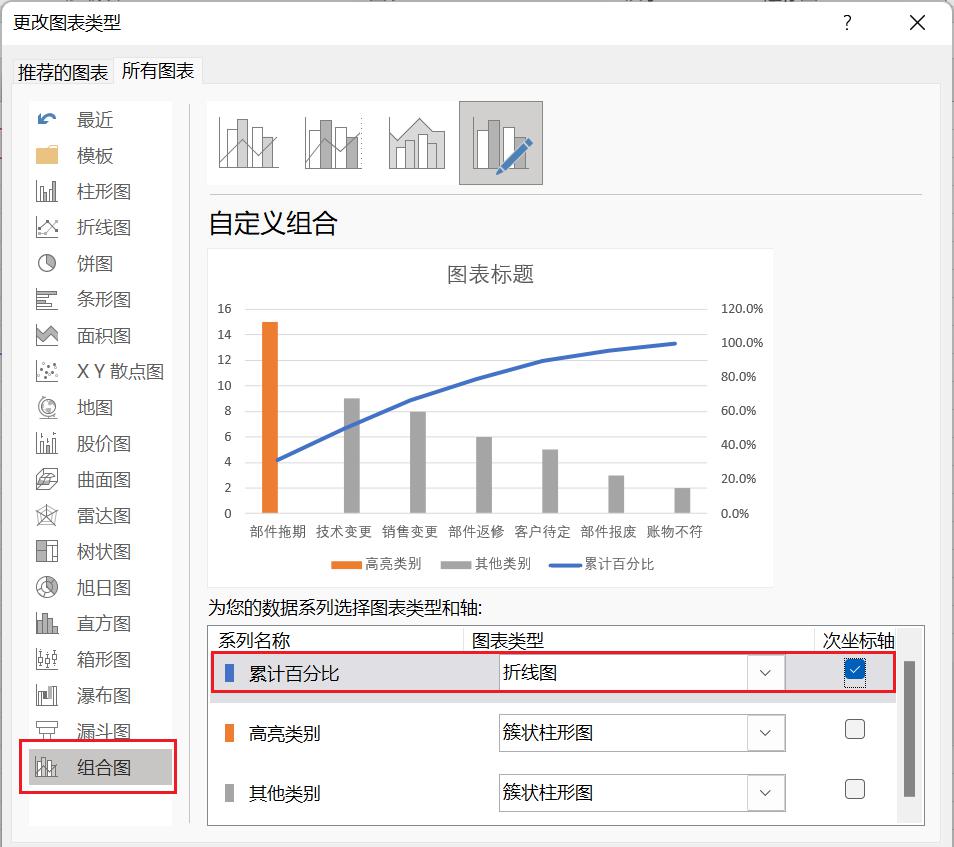Click the chart preview thumbnail
954x847 pixels.
pyautogui.click(x=490, y=417)
